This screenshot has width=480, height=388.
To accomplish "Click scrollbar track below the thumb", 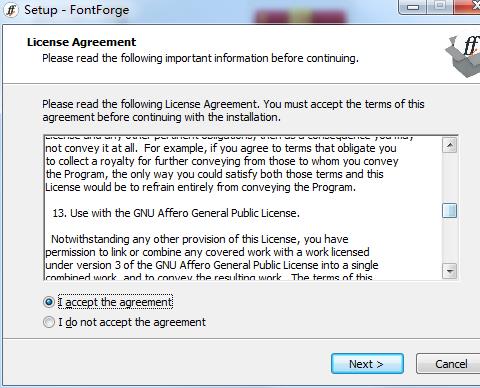I will (450, 241).
